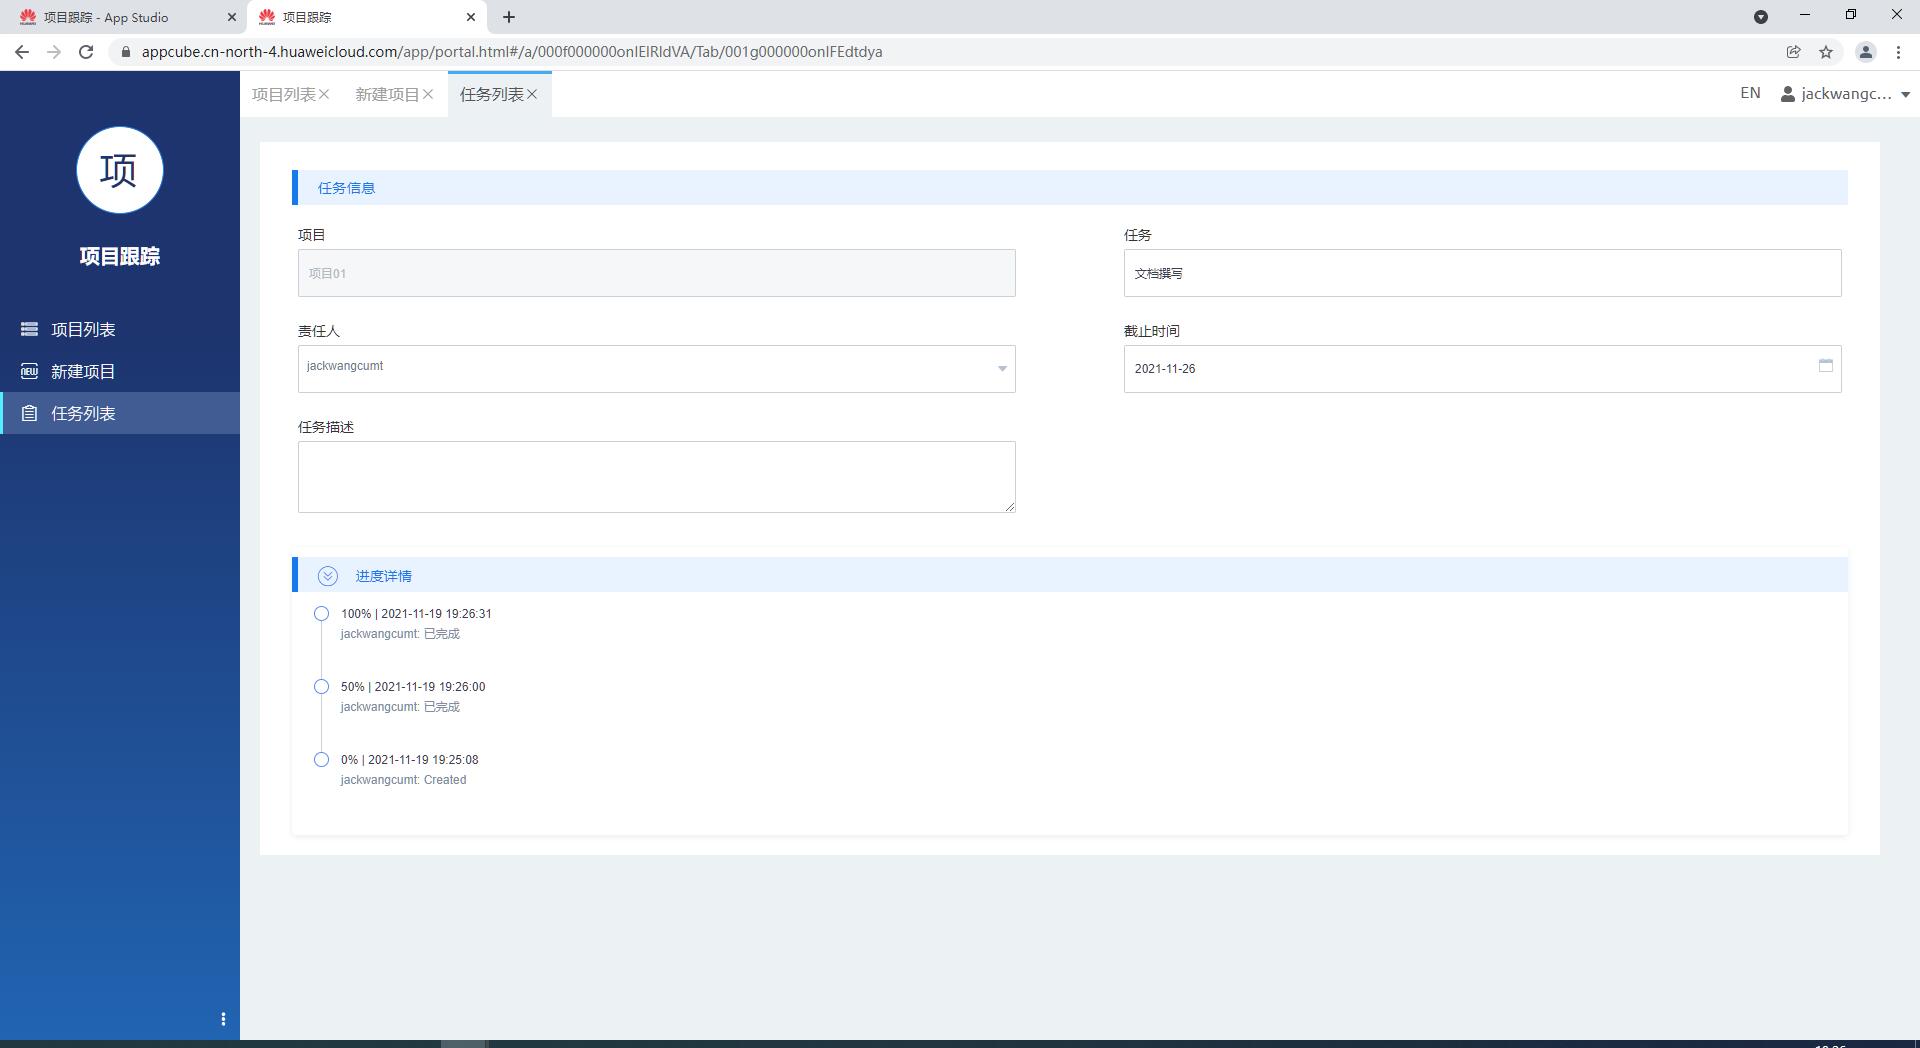The width and height of the screenshot is (1920, 1048).
Task: Click the user avatar icon beside jackwangc
Action: click(x=1788, y=94)
